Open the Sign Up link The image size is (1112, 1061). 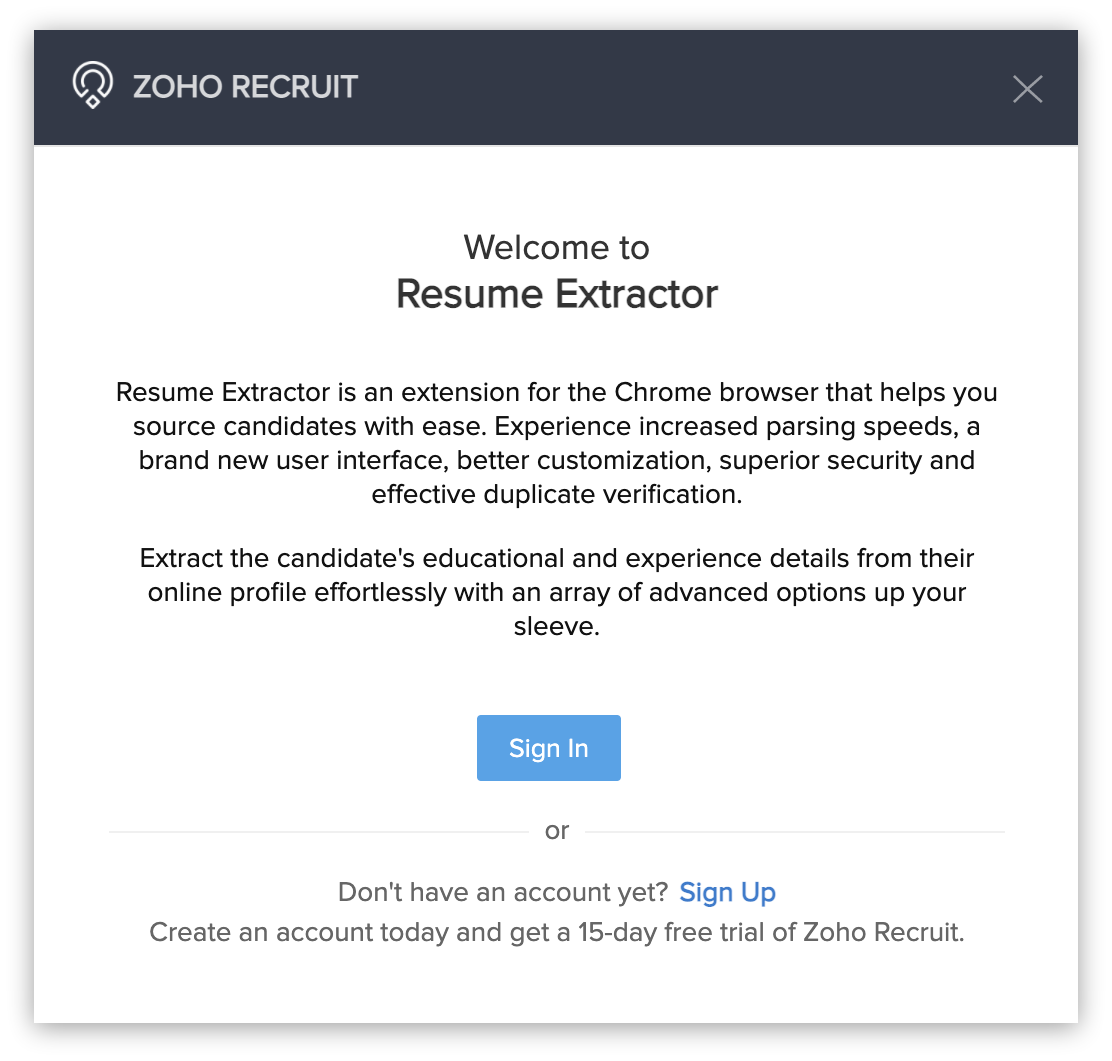(727, 892)
